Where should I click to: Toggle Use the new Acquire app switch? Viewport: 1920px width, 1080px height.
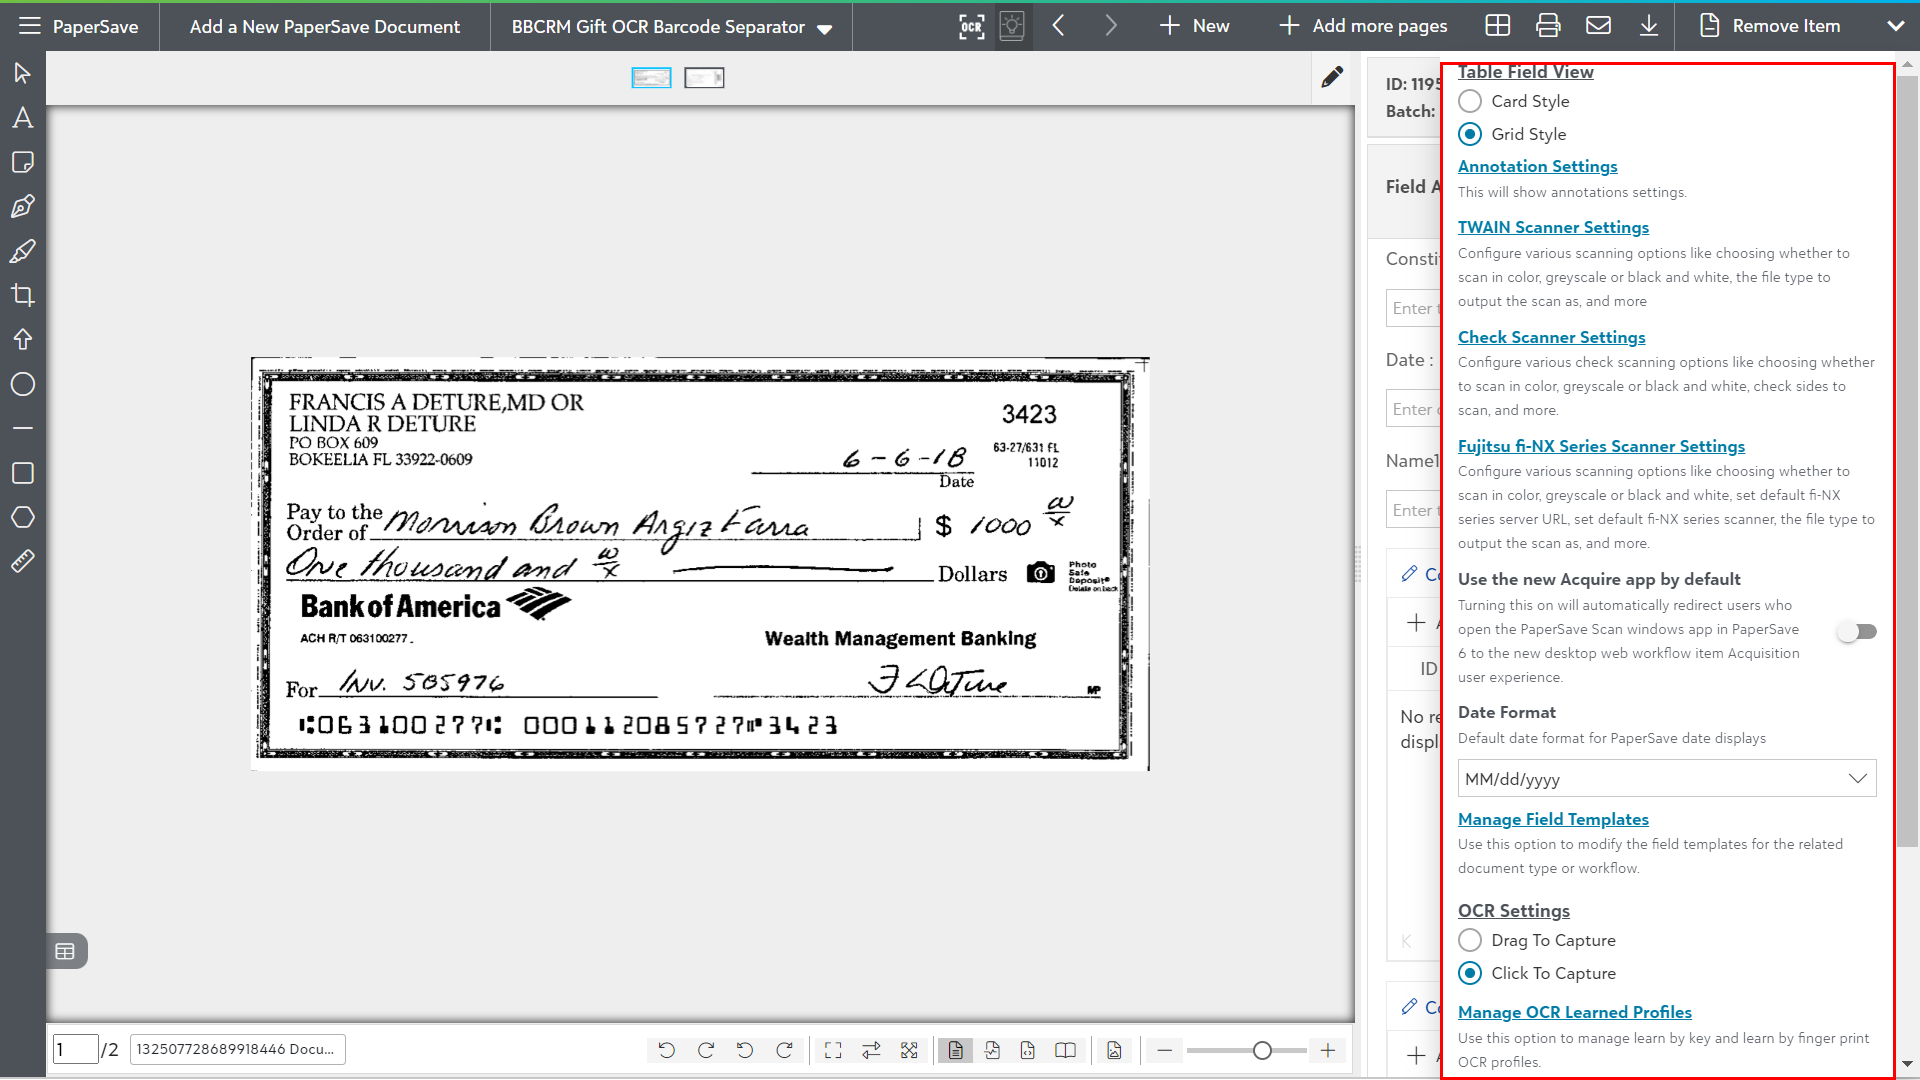[x=1857, y=631]
